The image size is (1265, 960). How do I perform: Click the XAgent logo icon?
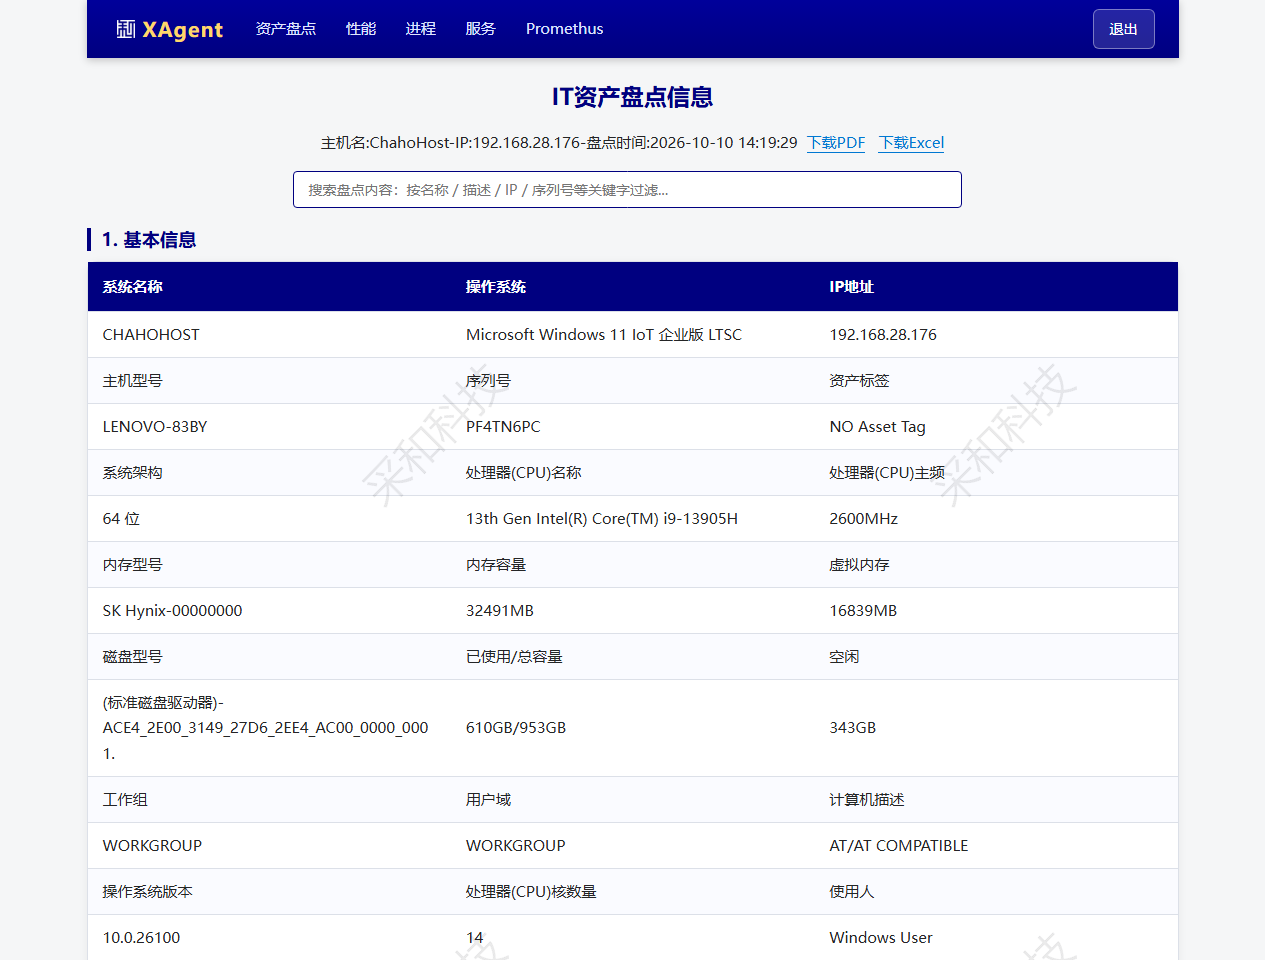[126, 29]
